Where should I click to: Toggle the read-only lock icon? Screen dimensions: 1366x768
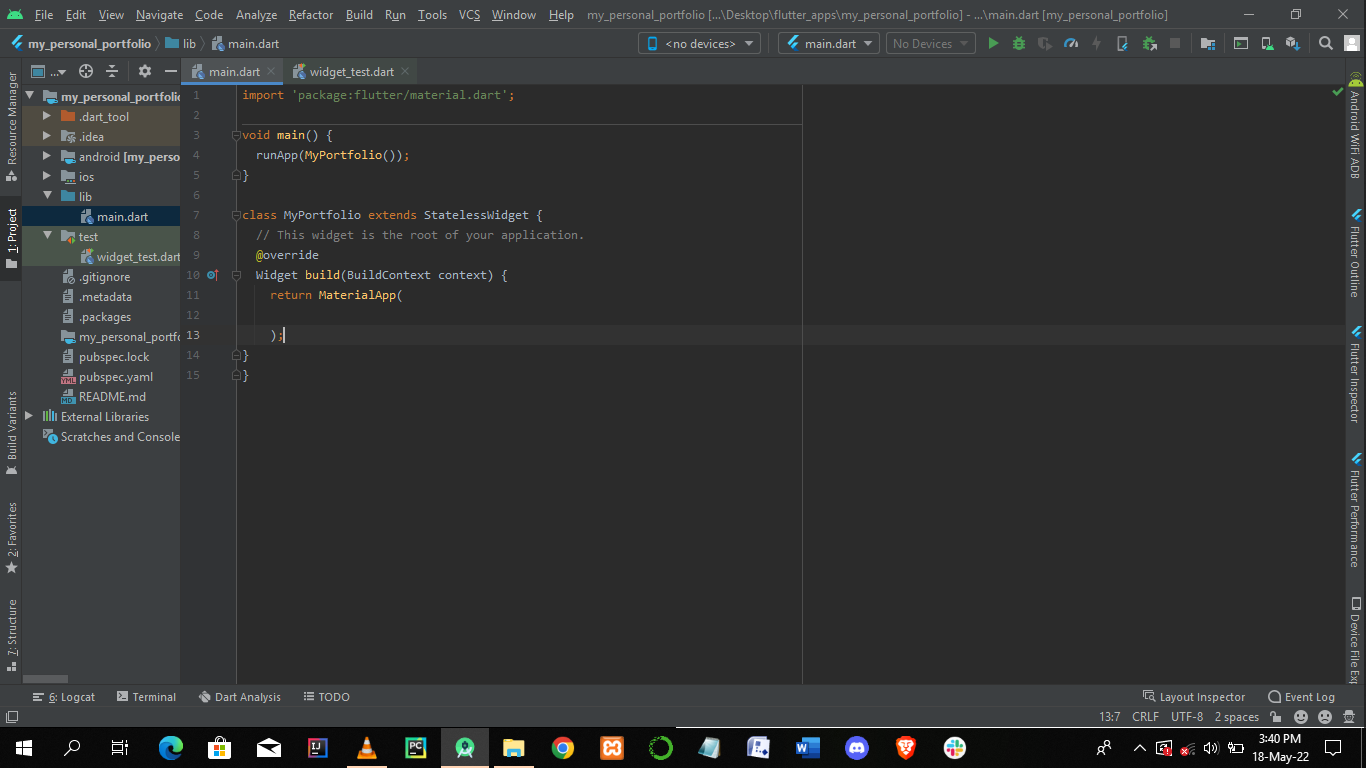1276,717
